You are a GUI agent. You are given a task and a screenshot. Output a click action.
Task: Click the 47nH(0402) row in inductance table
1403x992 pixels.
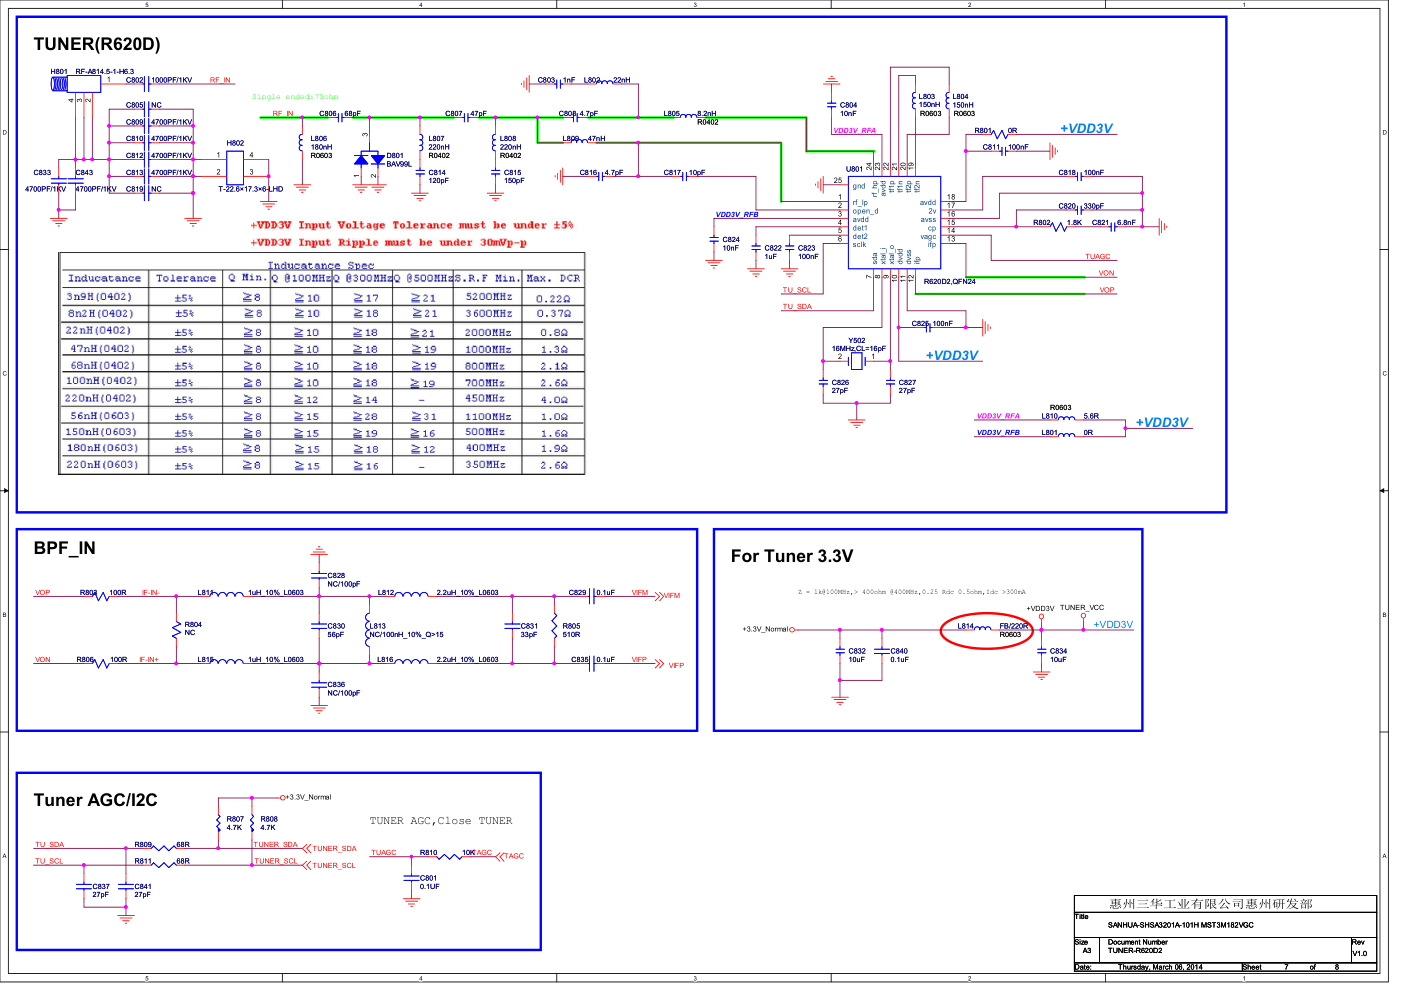[101, 349]
